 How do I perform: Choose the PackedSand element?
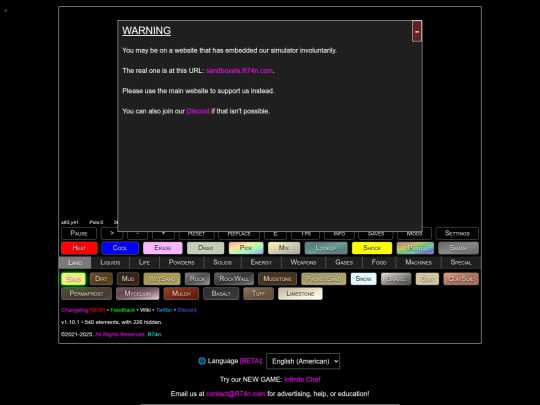[x=323, y=279]
